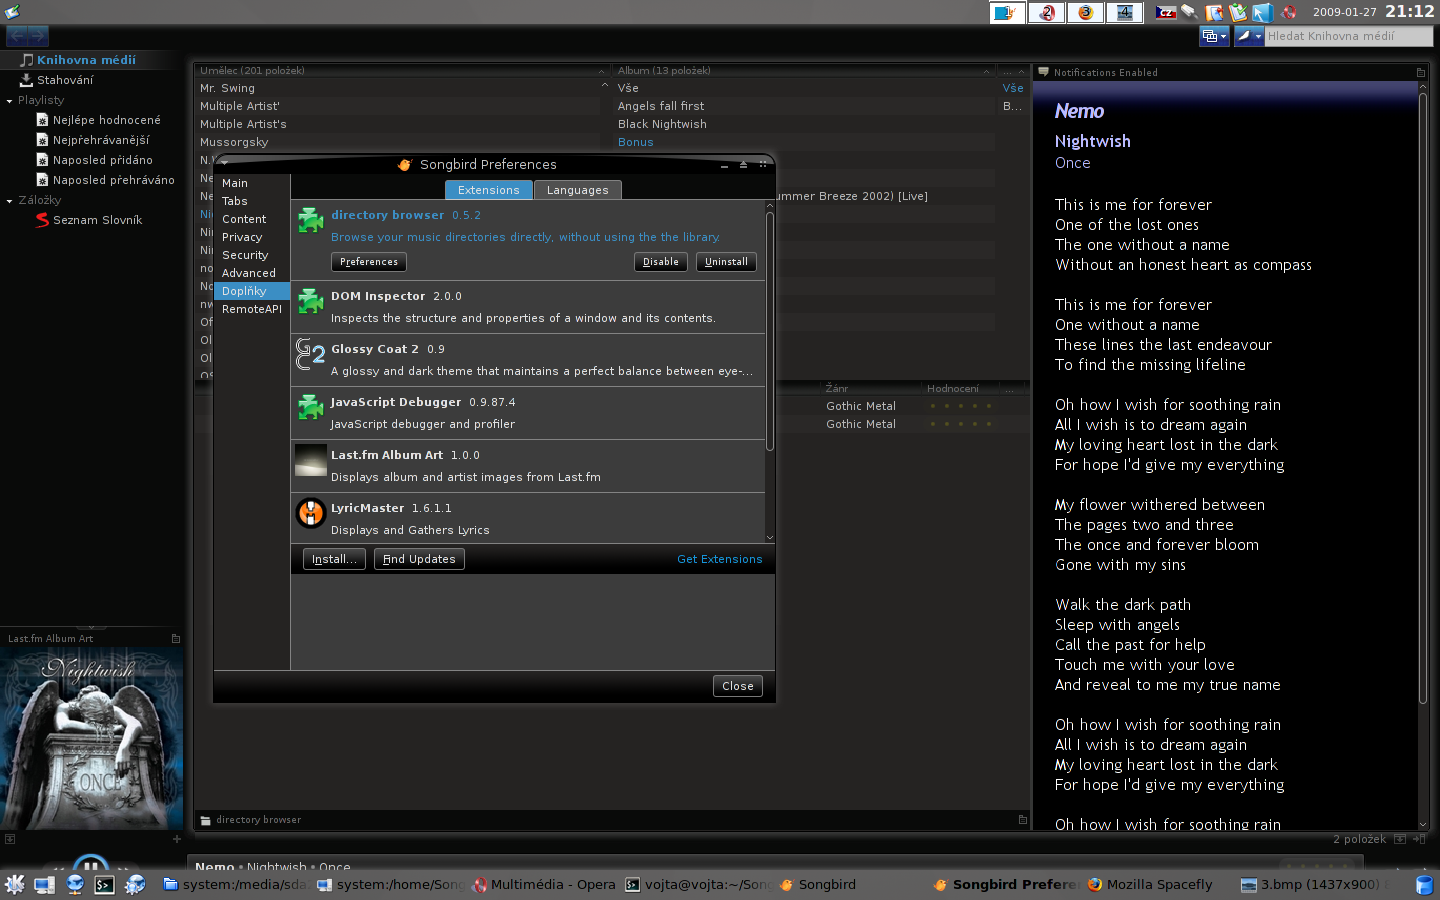
Task: Switch to the Extensions tab
Action: click(488, 190)
